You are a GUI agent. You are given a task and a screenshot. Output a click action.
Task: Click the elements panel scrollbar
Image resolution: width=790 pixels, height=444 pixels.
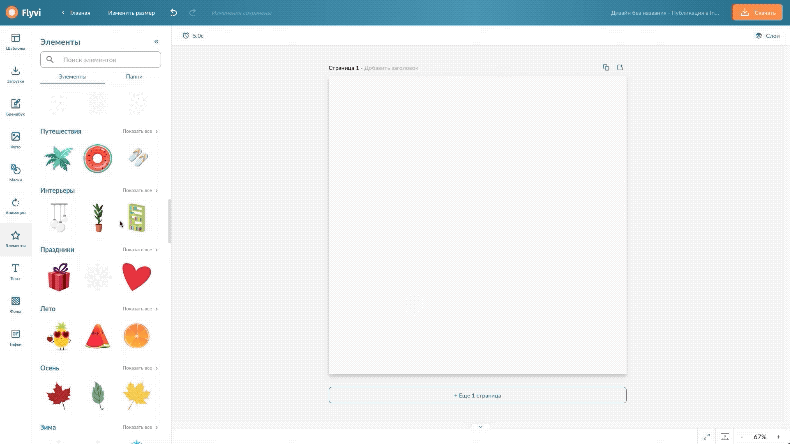tap(170, 221)
